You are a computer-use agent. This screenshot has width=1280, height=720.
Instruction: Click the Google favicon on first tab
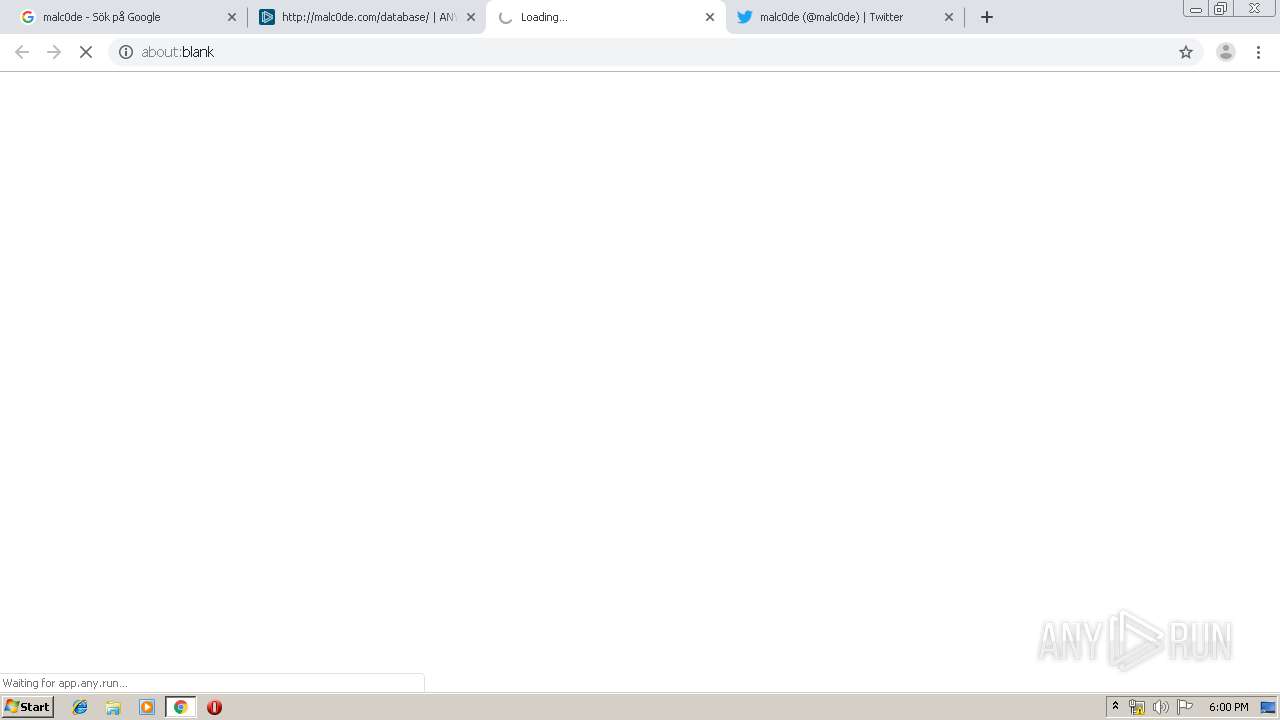click(27, 17)
